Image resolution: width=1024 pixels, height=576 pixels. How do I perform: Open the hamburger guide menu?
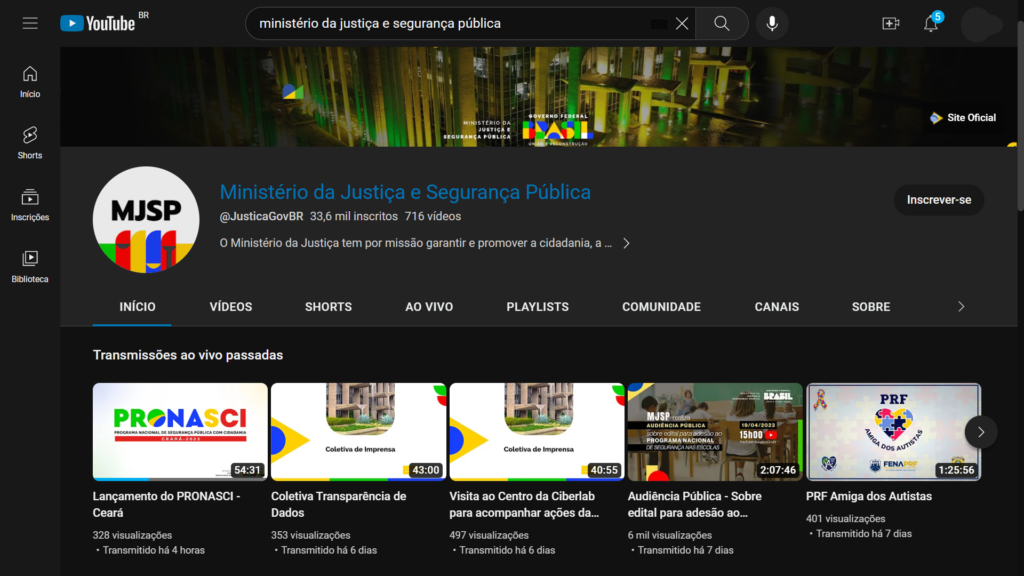(30, 23)
